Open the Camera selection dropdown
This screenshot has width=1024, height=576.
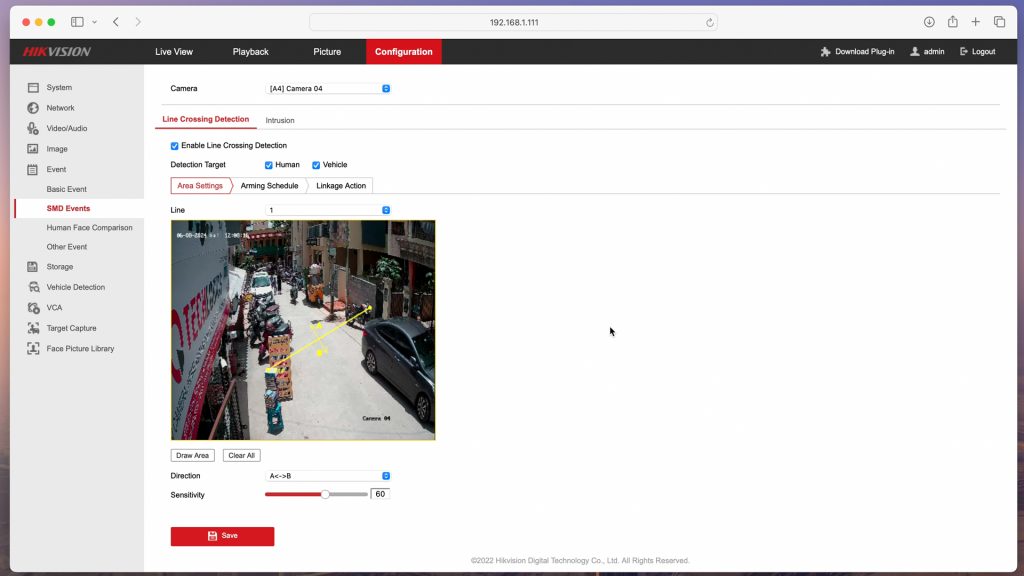tap(328, 89)
